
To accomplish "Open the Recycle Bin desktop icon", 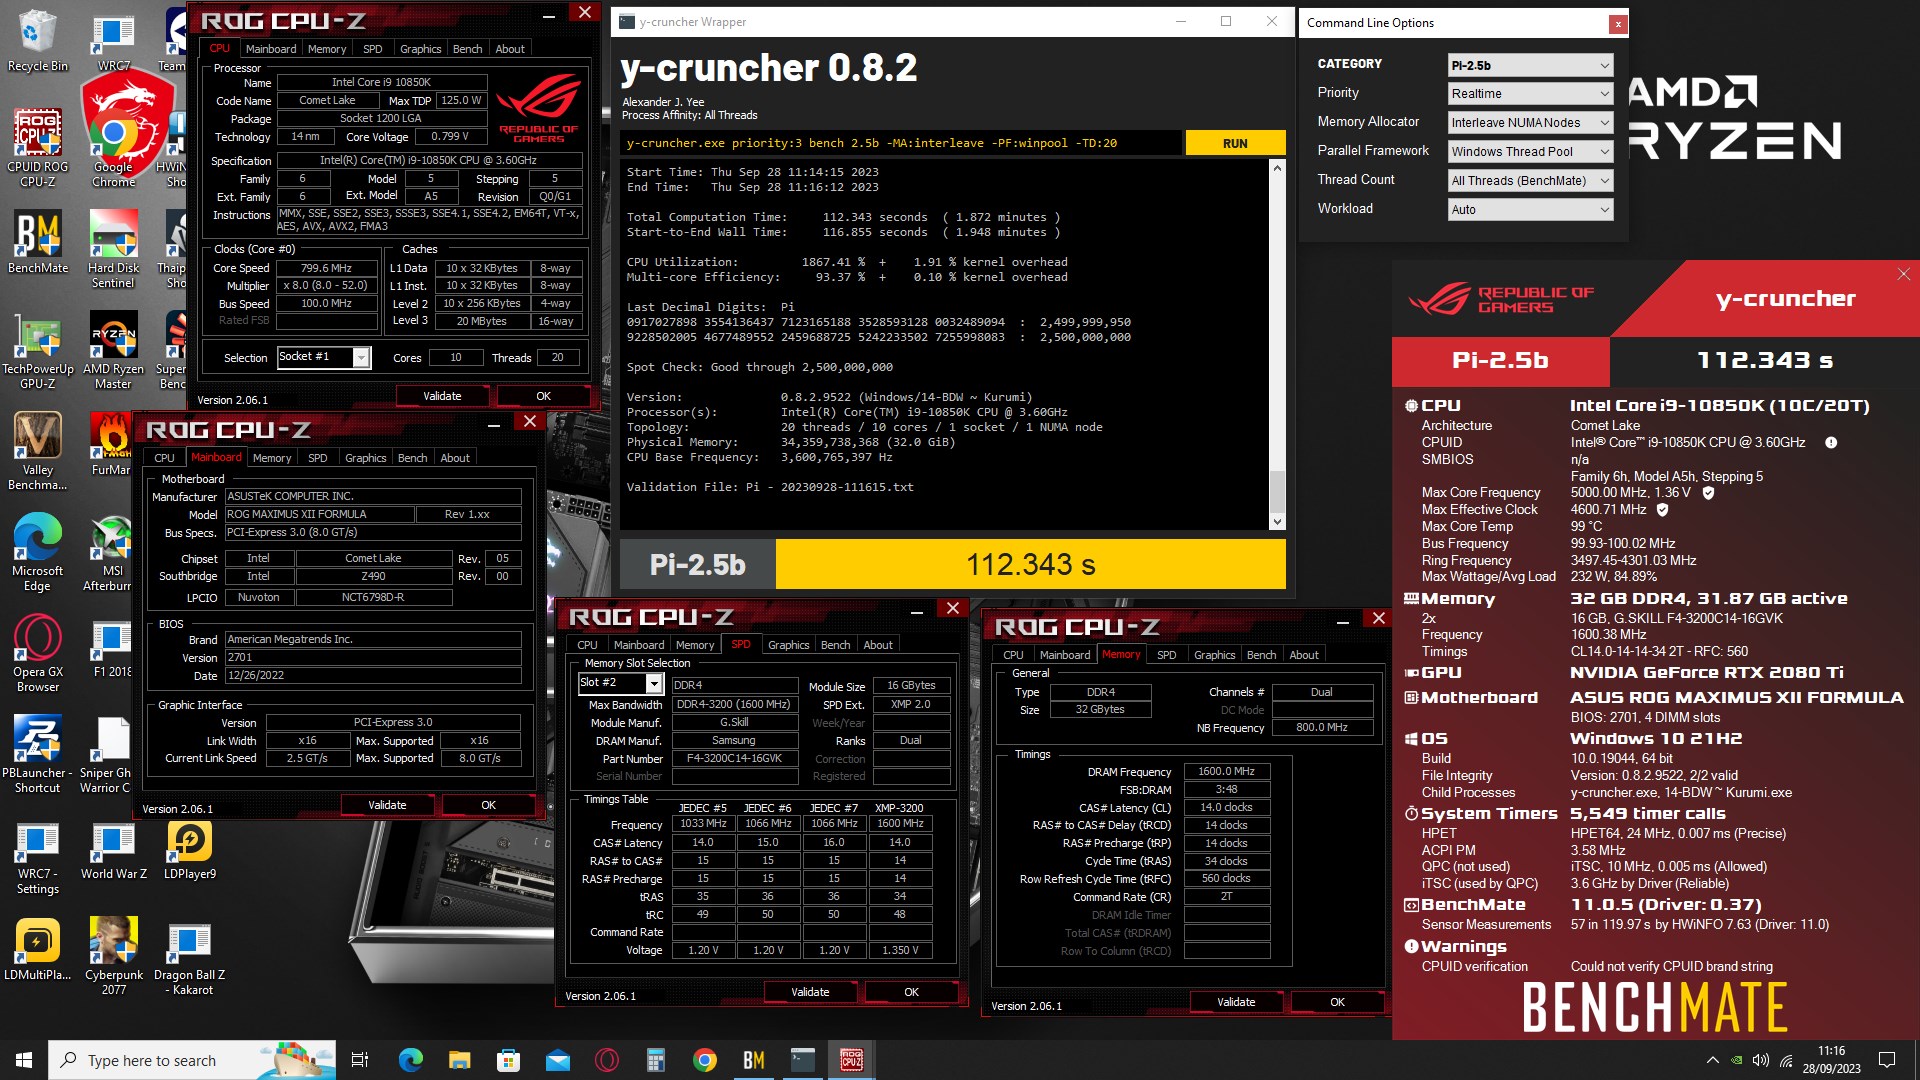I will coord(37,40).
